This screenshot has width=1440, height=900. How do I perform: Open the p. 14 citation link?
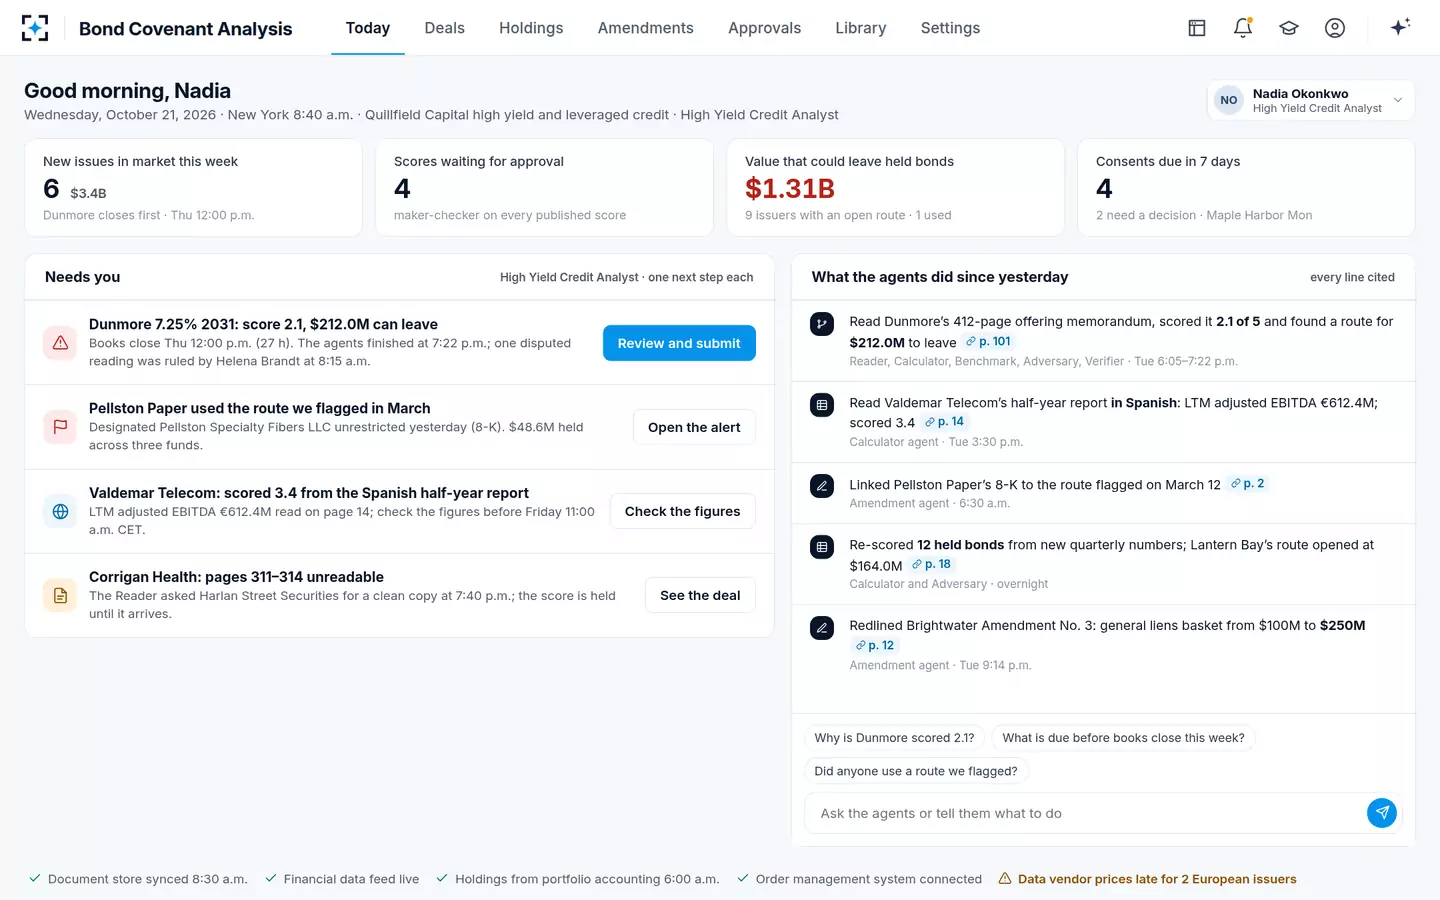(944, 422)
